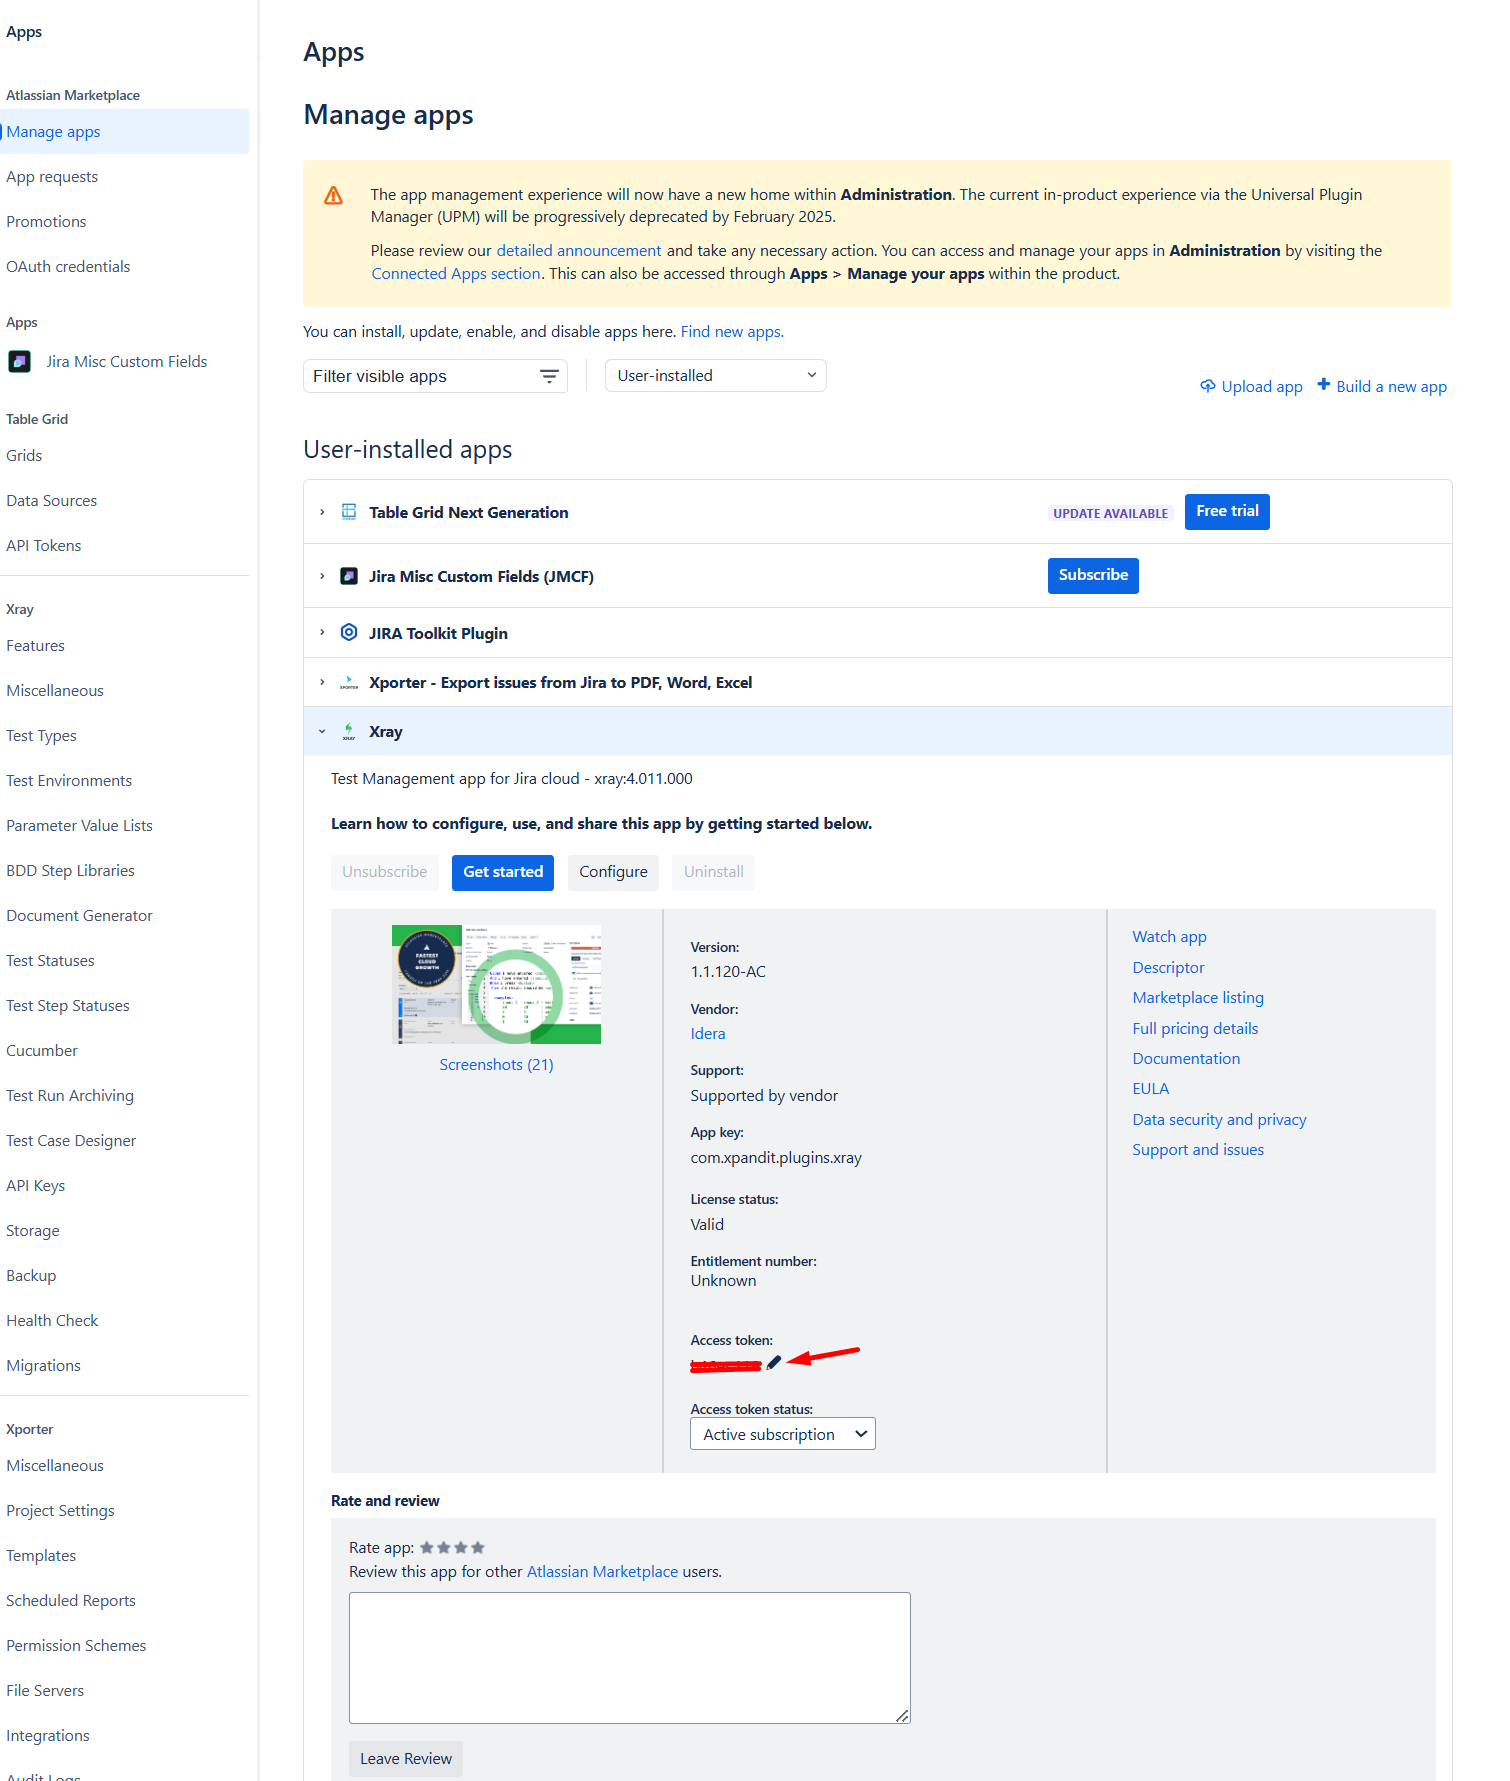This screenshot has height=1781, width=1510.
Task: Click Find new apps link
Action: point(732,331)
